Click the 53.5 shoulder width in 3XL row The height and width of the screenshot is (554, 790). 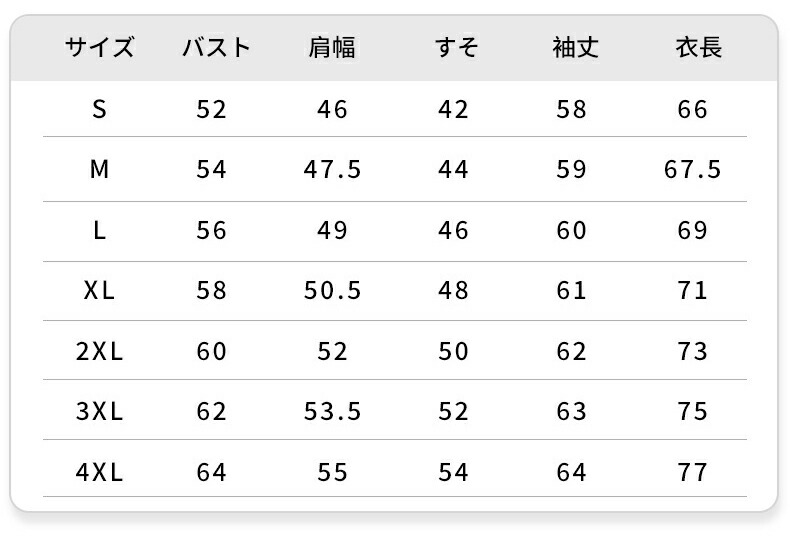332,412
